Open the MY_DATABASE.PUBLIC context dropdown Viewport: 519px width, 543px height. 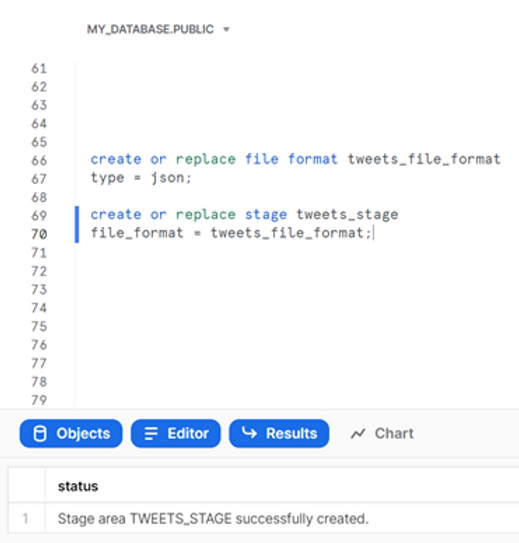pyautogui.click(x=158, y=29)
